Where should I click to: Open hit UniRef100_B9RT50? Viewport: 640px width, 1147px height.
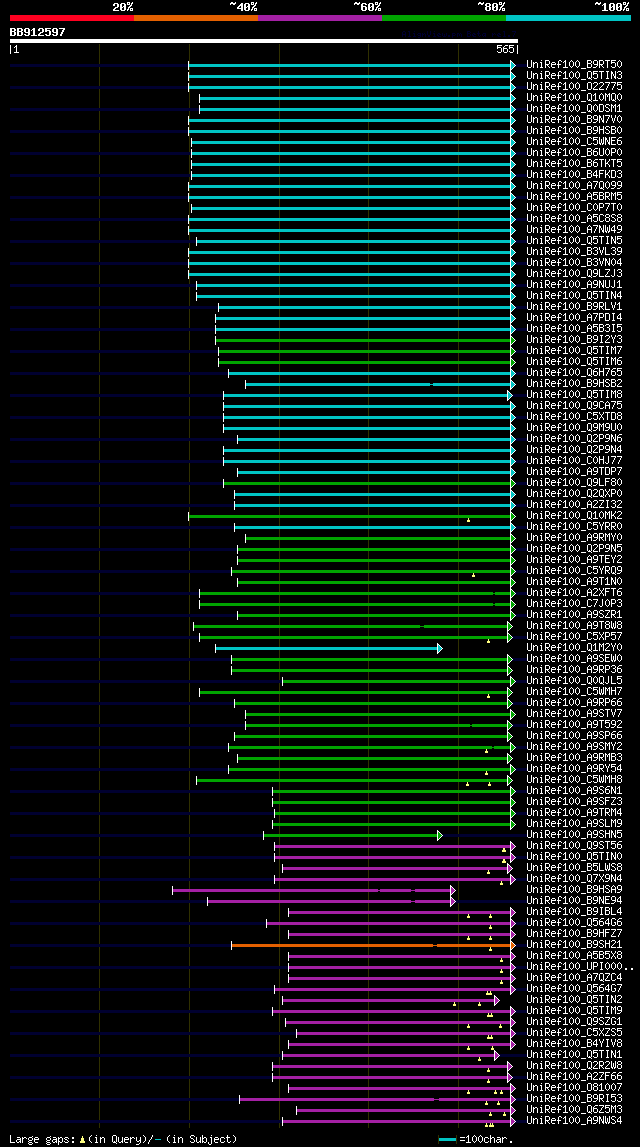[x=574, y=65]
